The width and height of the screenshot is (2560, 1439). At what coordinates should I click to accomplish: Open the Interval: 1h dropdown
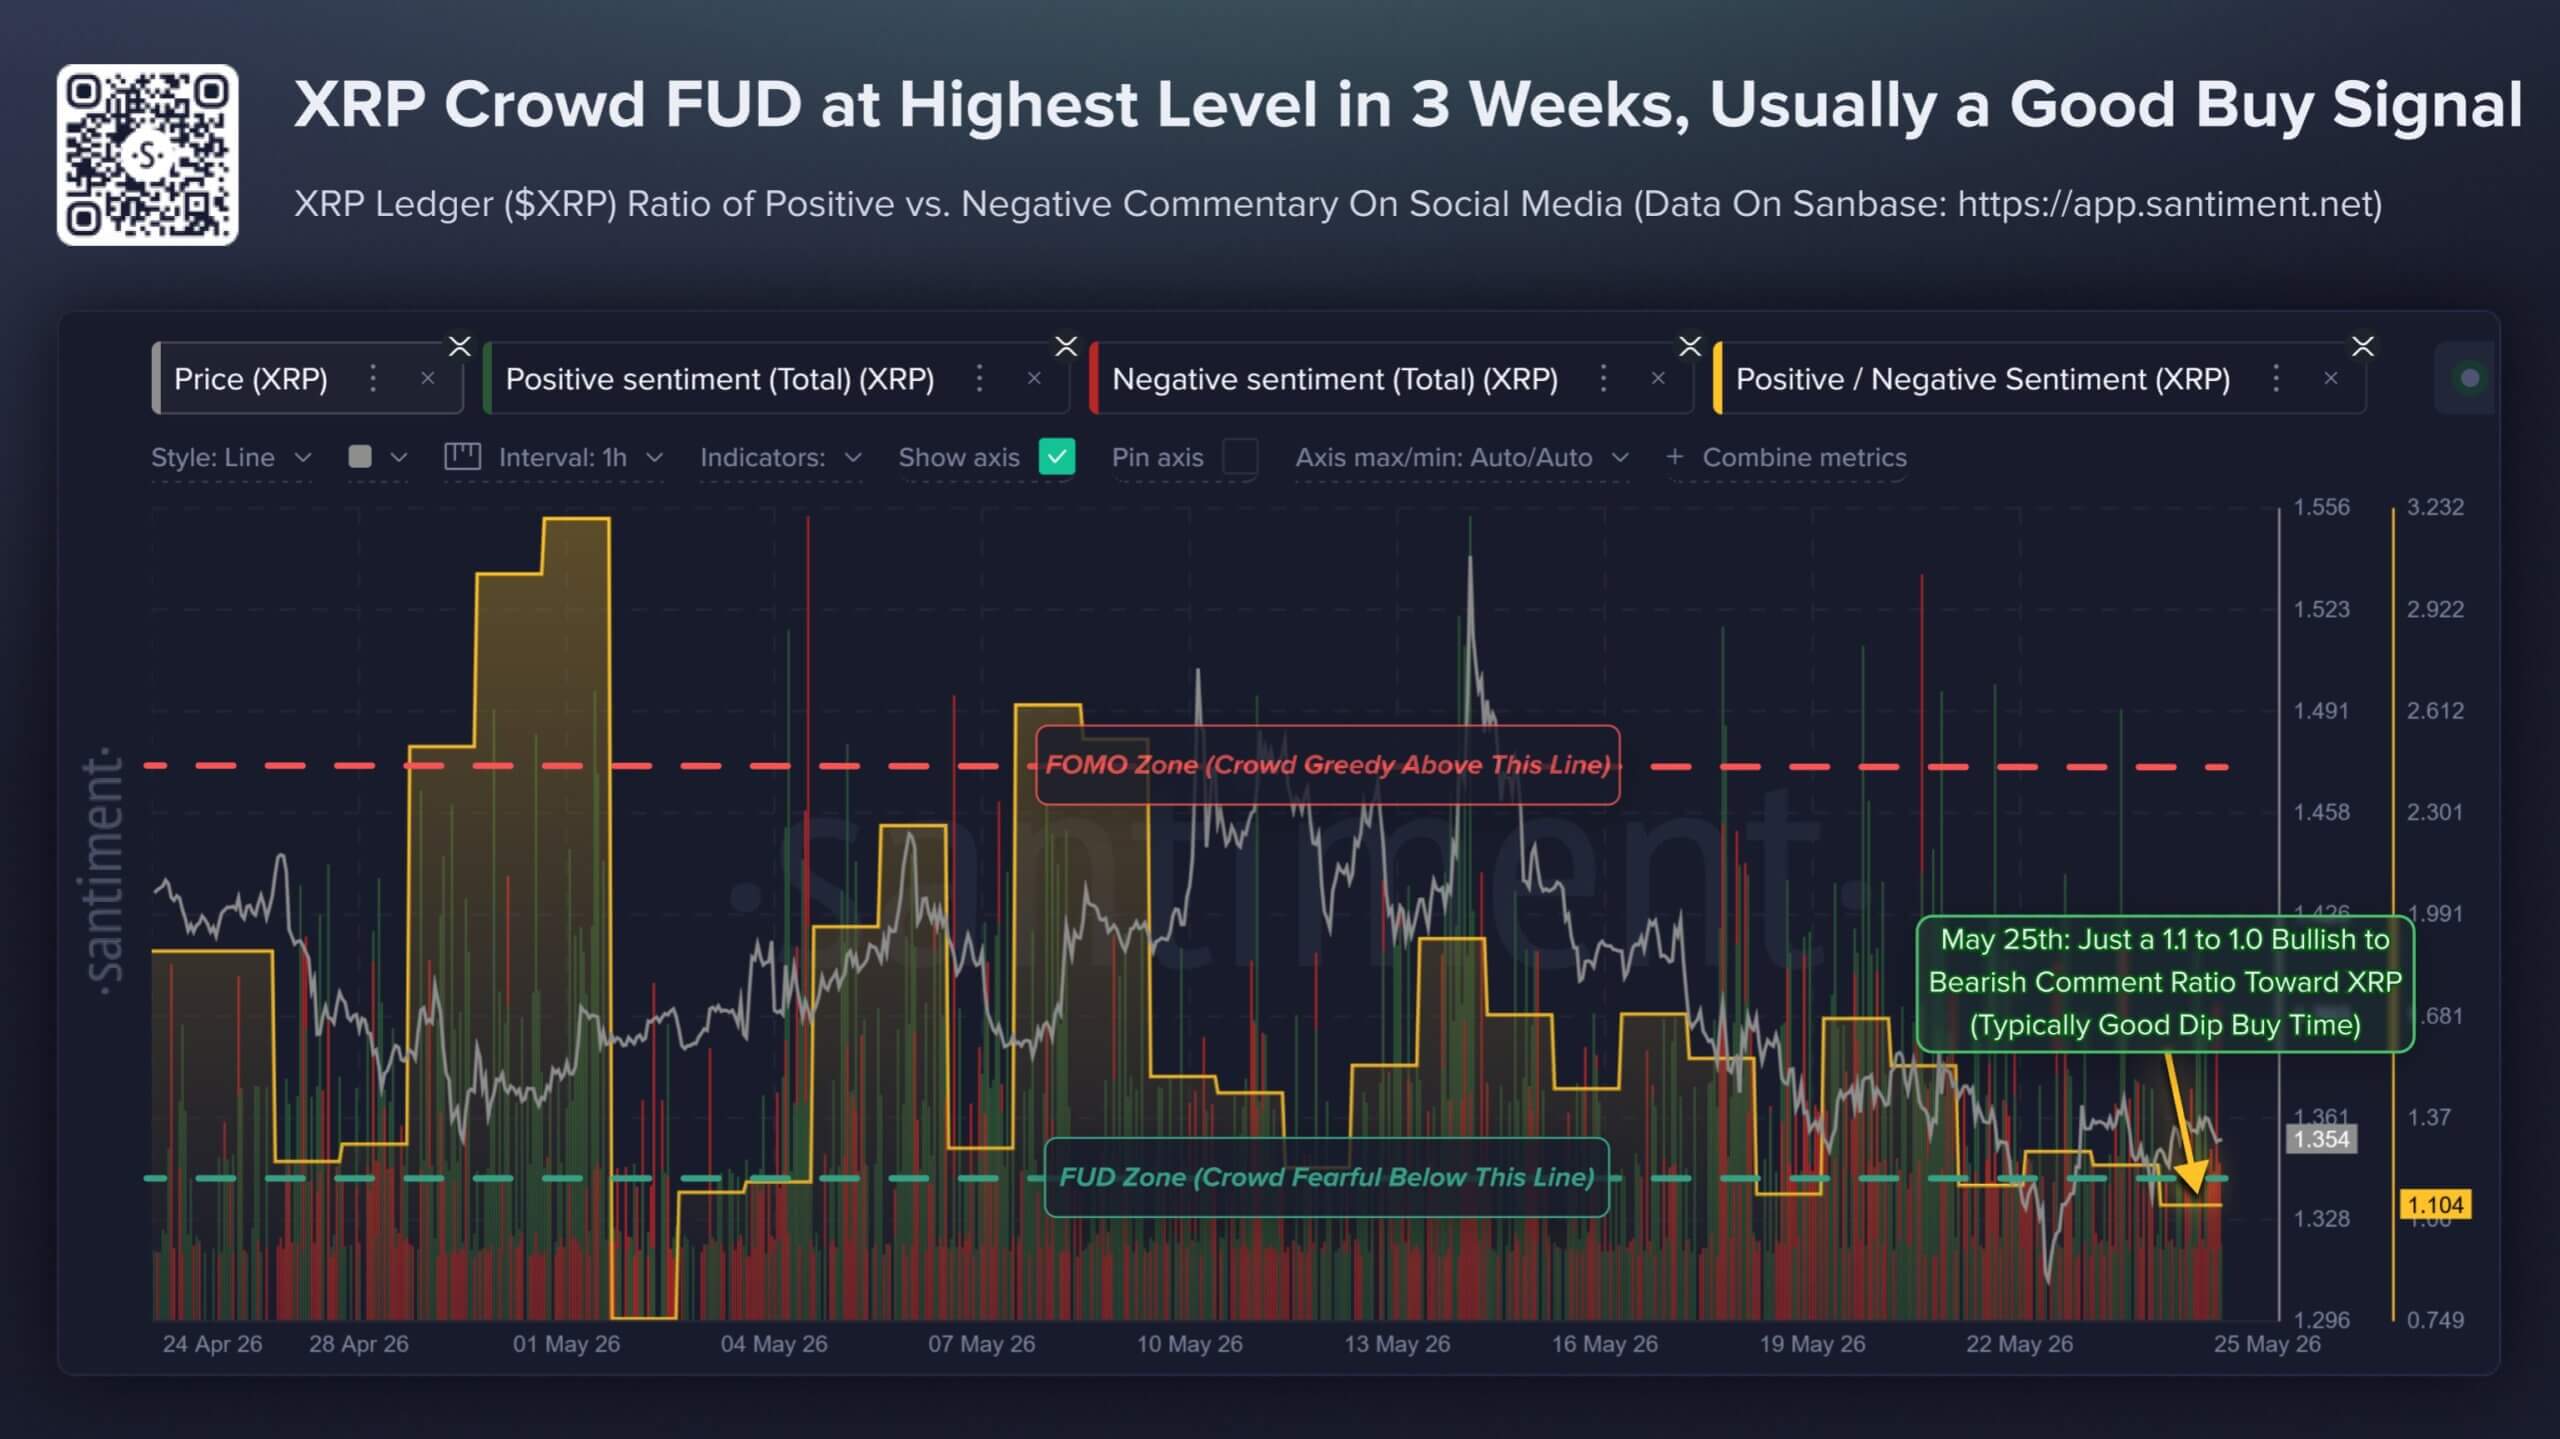pos(580,458)
